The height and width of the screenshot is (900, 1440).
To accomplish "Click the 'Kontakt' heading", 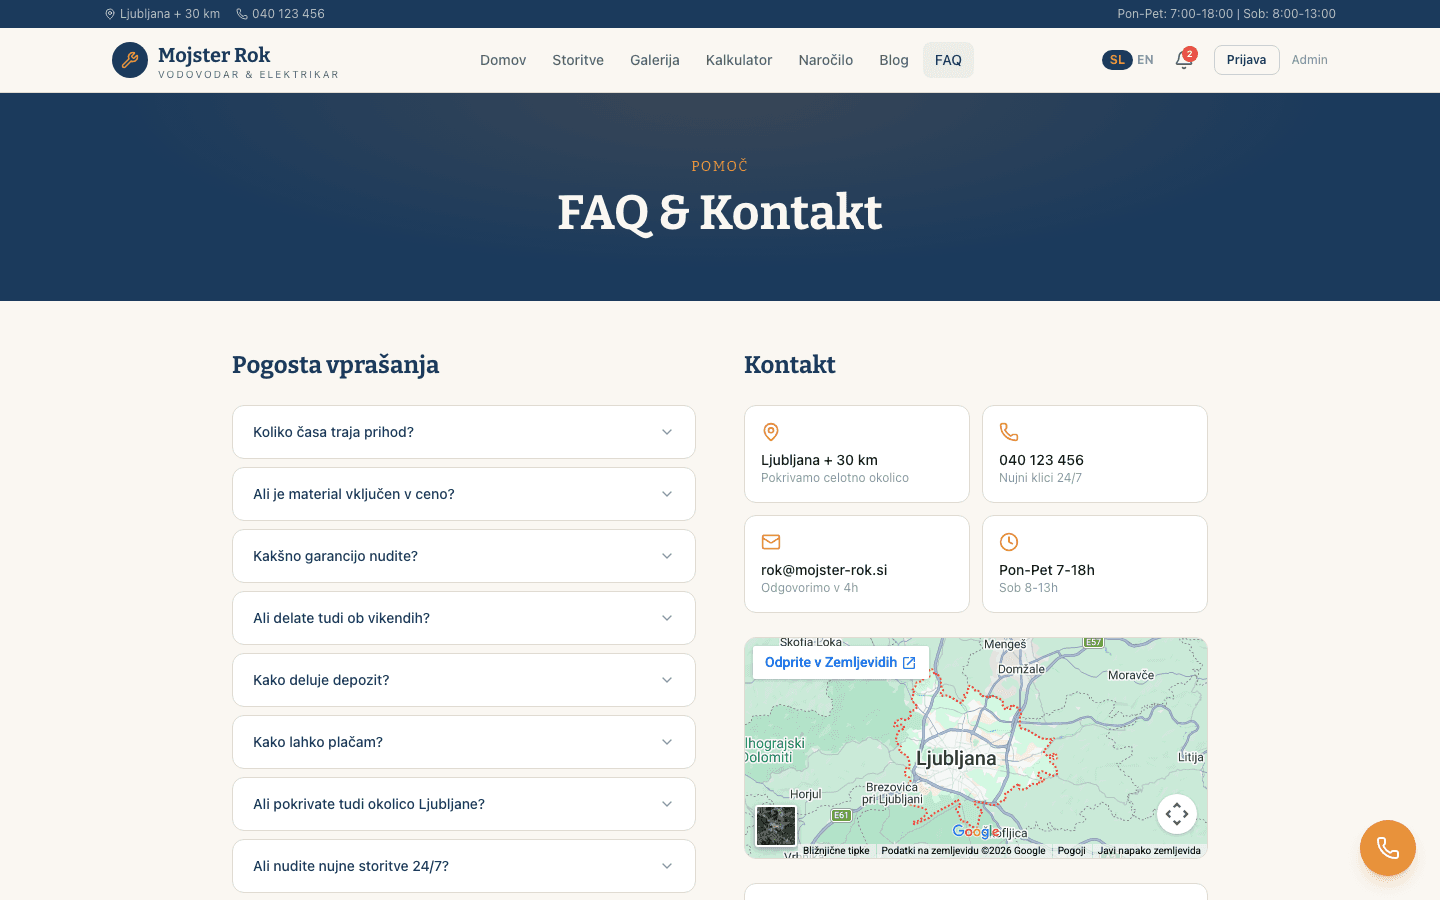I will pyautogui.click(x=790, y=365).
